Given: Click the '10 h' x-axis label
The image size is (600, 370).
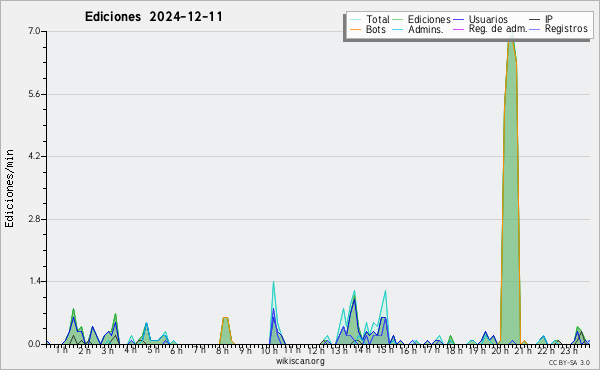Looking at the screenshot, I should coord(269,351).
